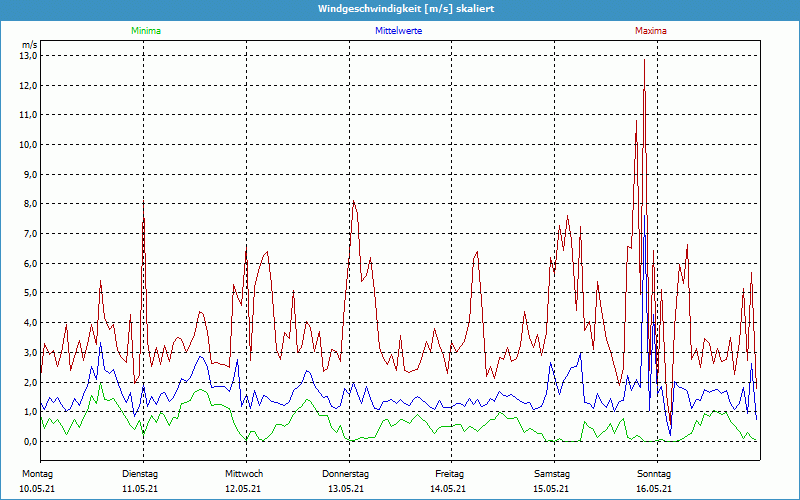Click the '9,0' y-axis value

(30, 174)
